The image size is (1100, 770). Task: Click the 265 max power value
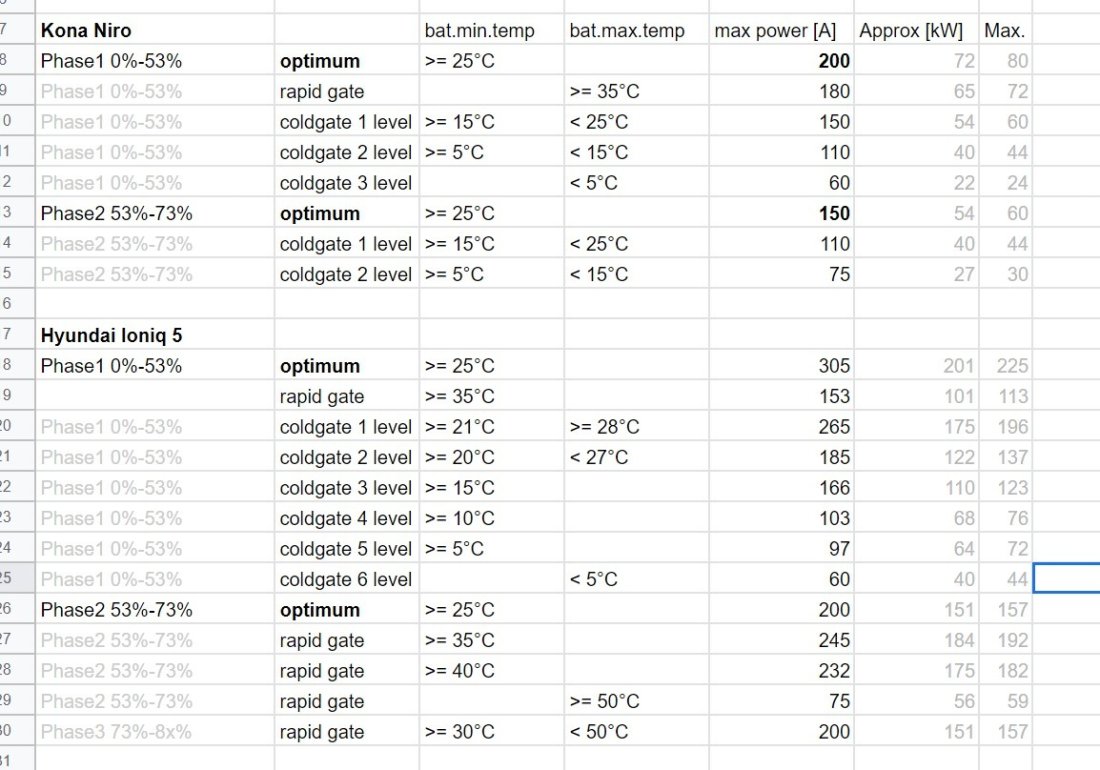click(781, 426)
